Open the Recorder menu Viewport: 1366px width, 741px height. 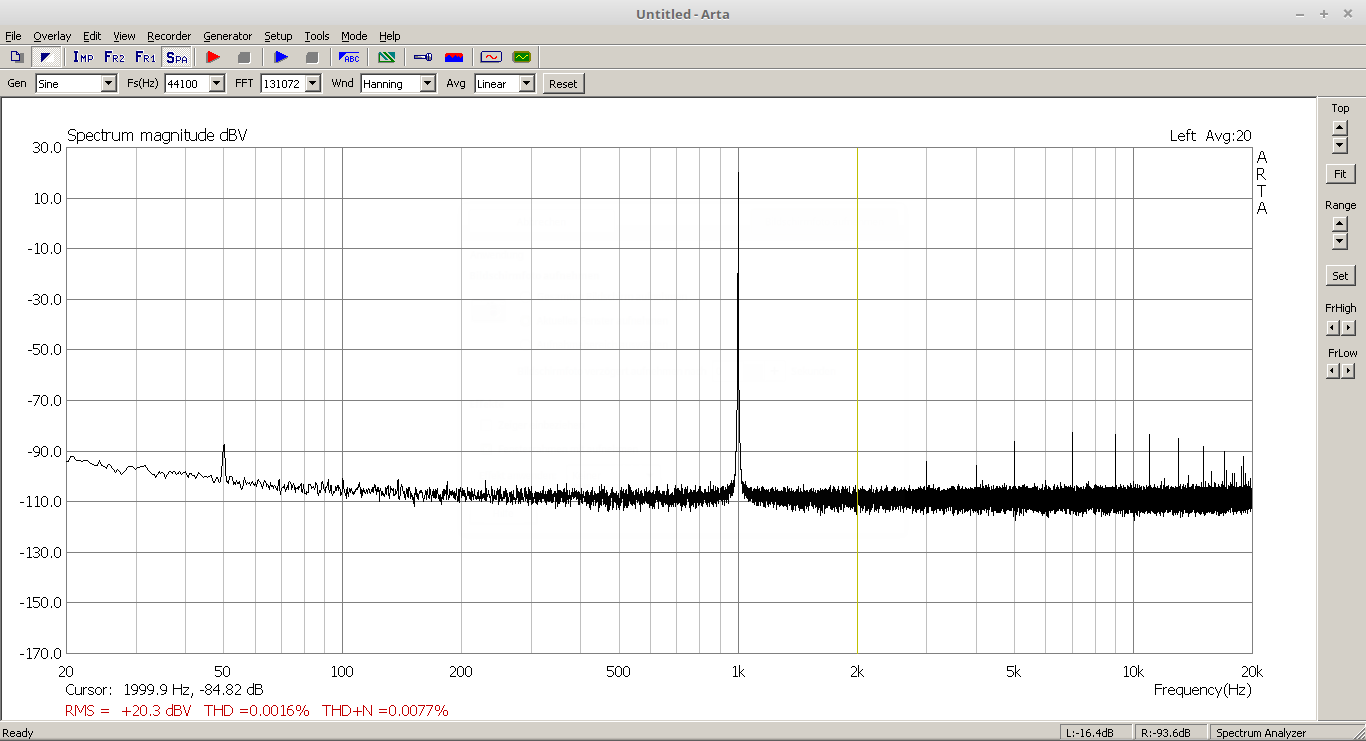click(169, 36)
